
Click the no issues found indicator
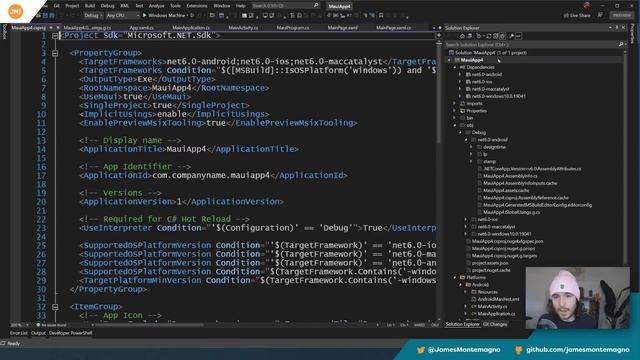pyautogui.click(x=51, y=325)
